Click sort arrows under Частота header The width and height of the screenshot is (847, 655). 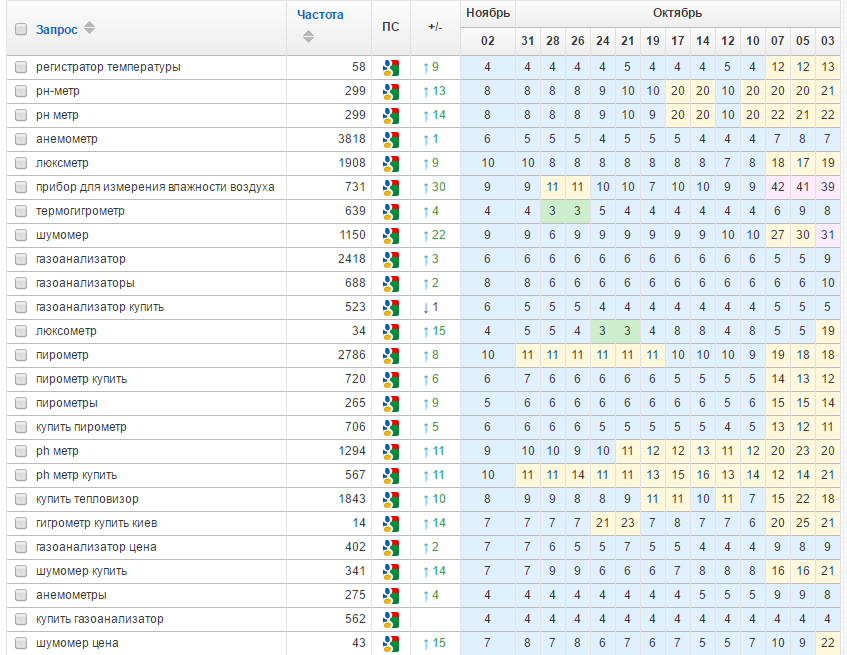click(x=308, y=37)
